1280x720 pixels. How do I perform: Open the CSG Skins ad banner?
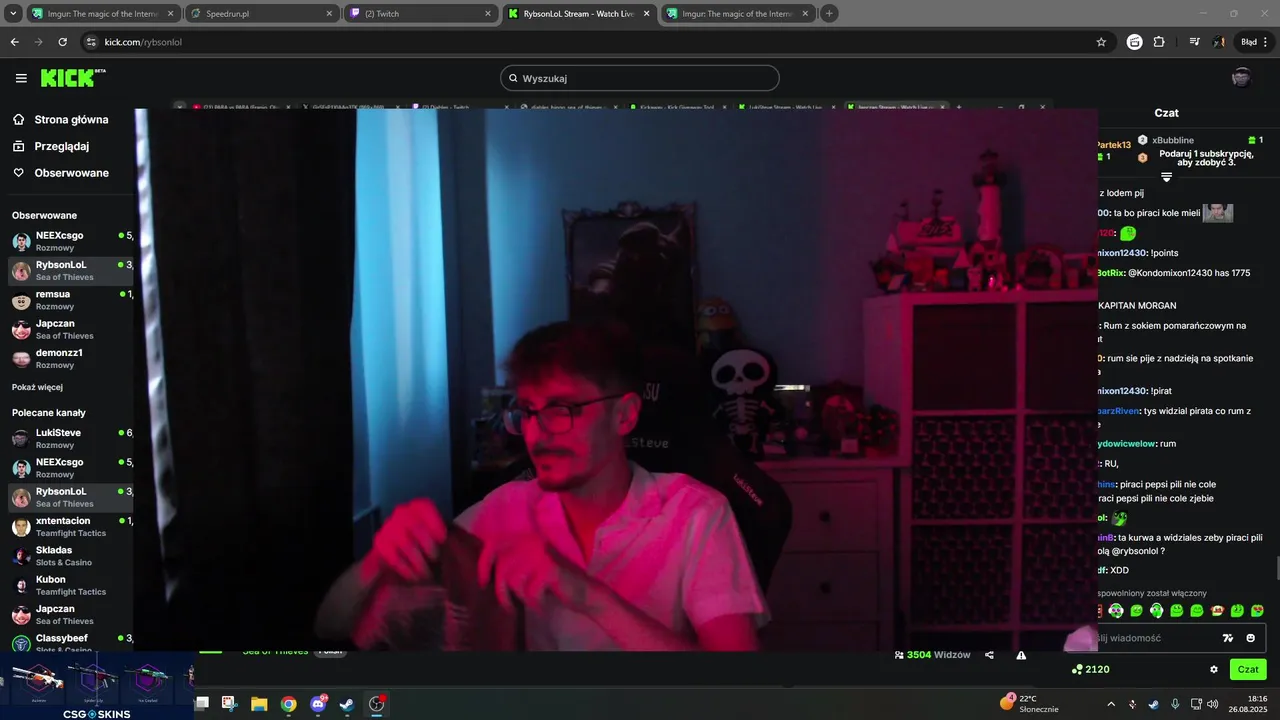click(x=97, y=686)
